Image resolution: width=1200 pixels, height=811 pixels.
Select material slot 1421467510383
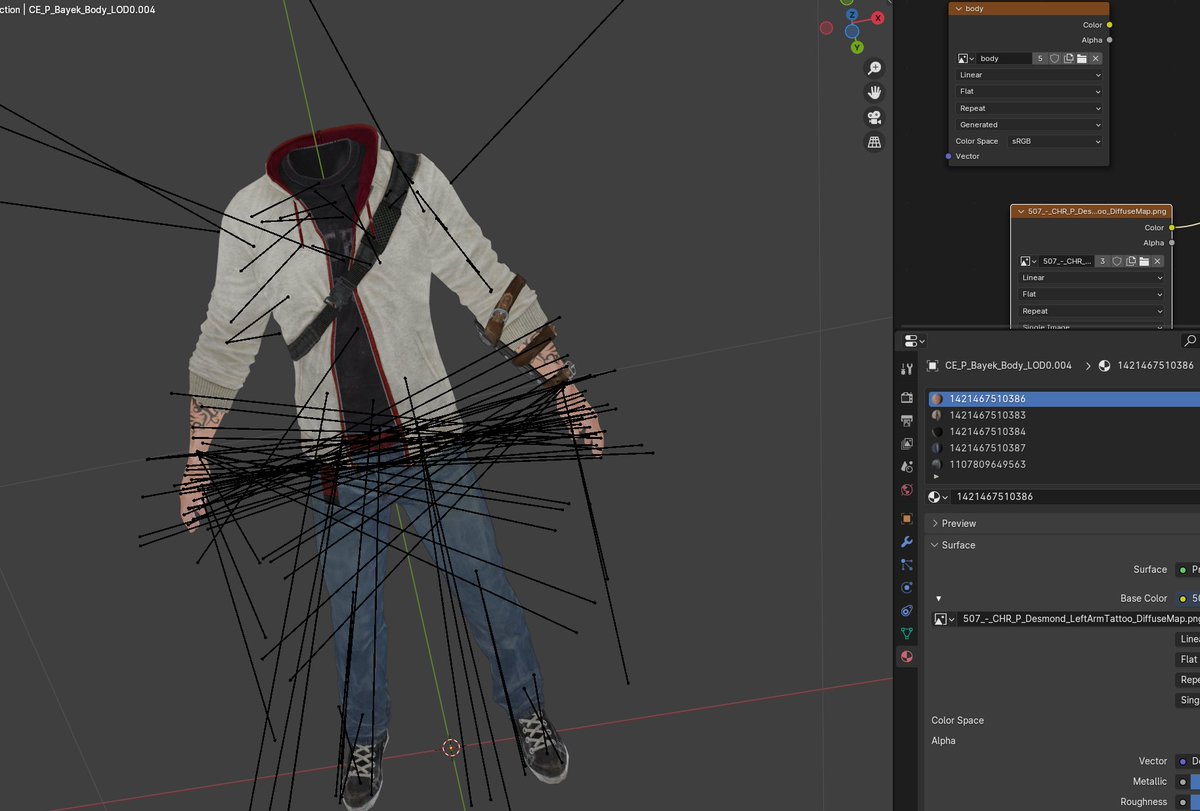tap(1063, 415)
